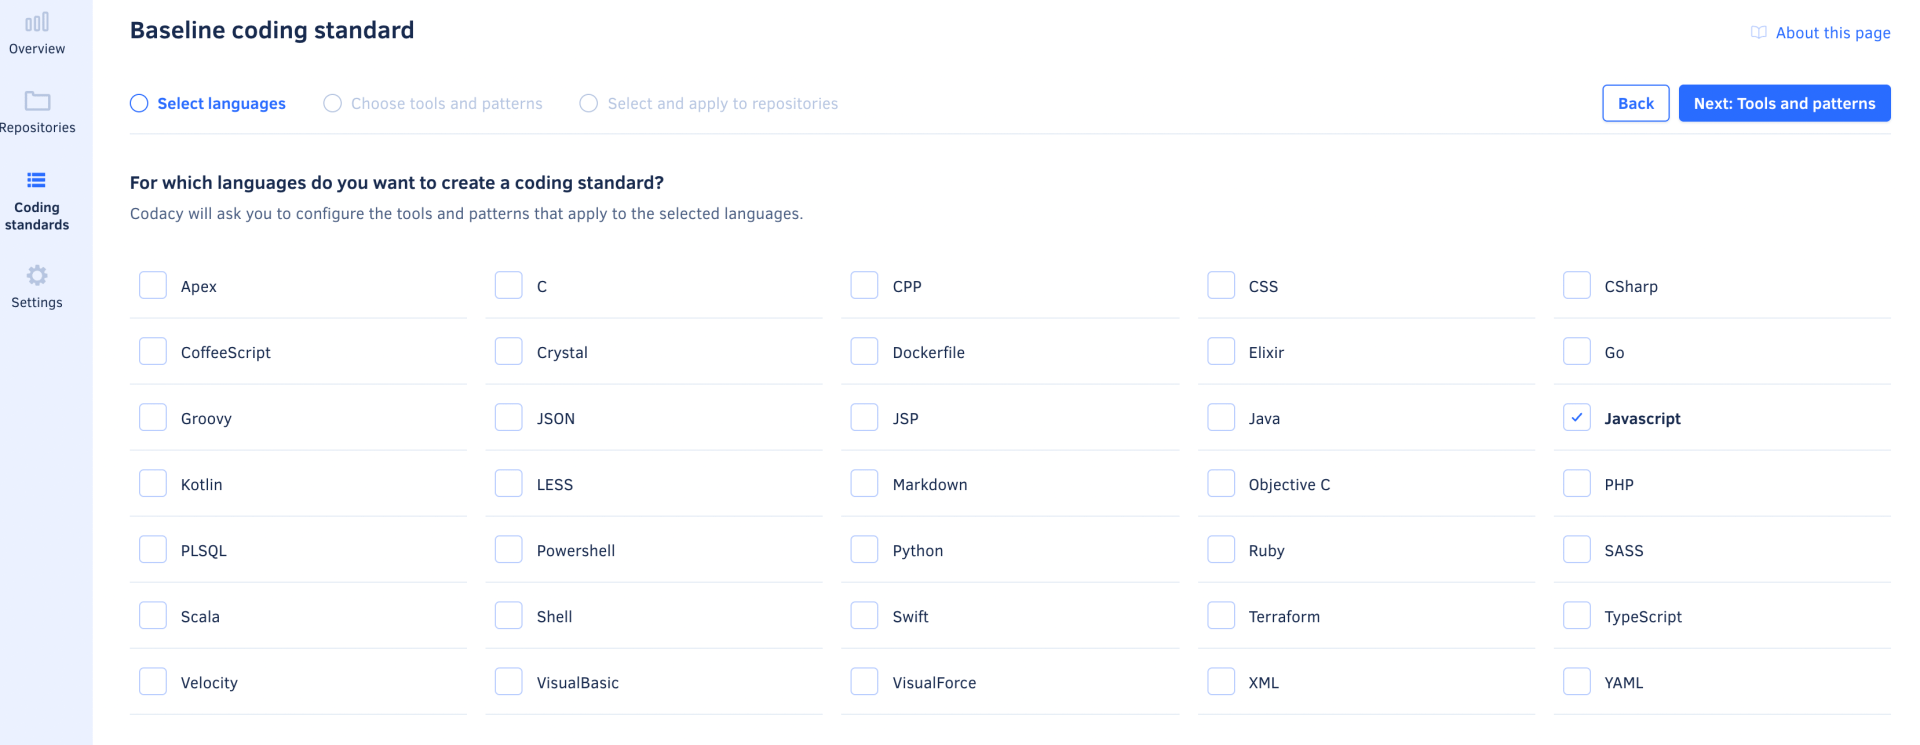
Task: Open the Overview bar-chart icon
Action: point(37,19)
